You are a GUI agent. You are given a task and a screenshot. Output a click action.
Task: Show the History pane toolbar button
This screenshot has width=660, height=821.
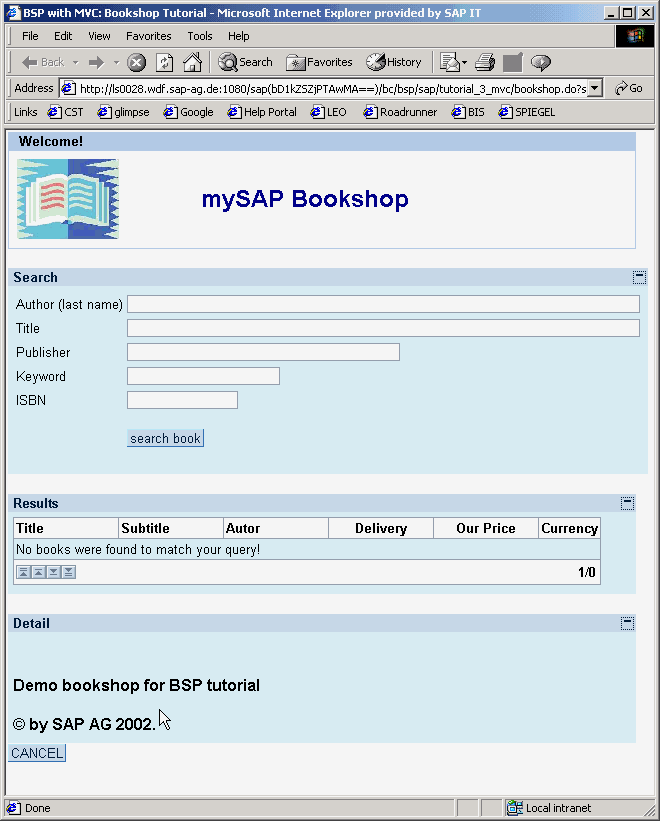[394, 62]
